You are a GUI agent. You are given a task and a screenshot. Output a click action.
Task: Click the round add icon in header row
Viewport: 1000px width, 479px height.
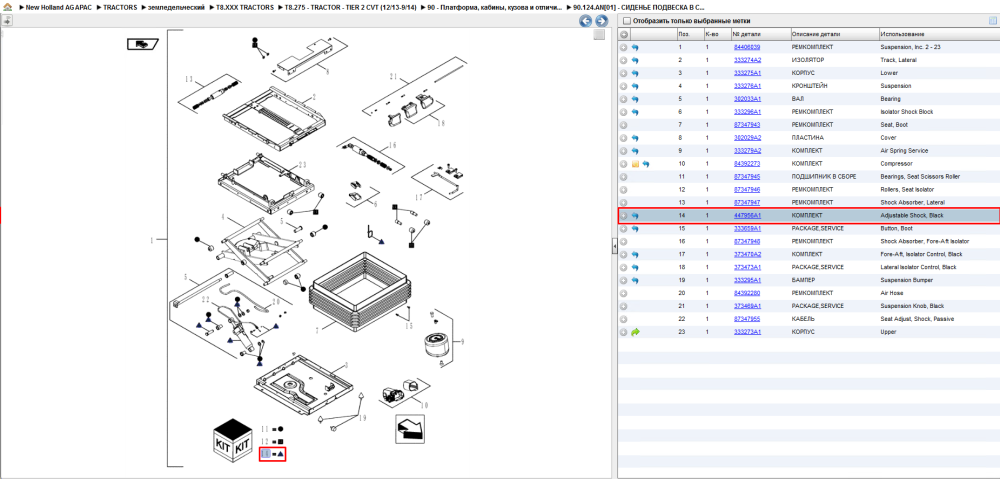(x=624, y=34)
